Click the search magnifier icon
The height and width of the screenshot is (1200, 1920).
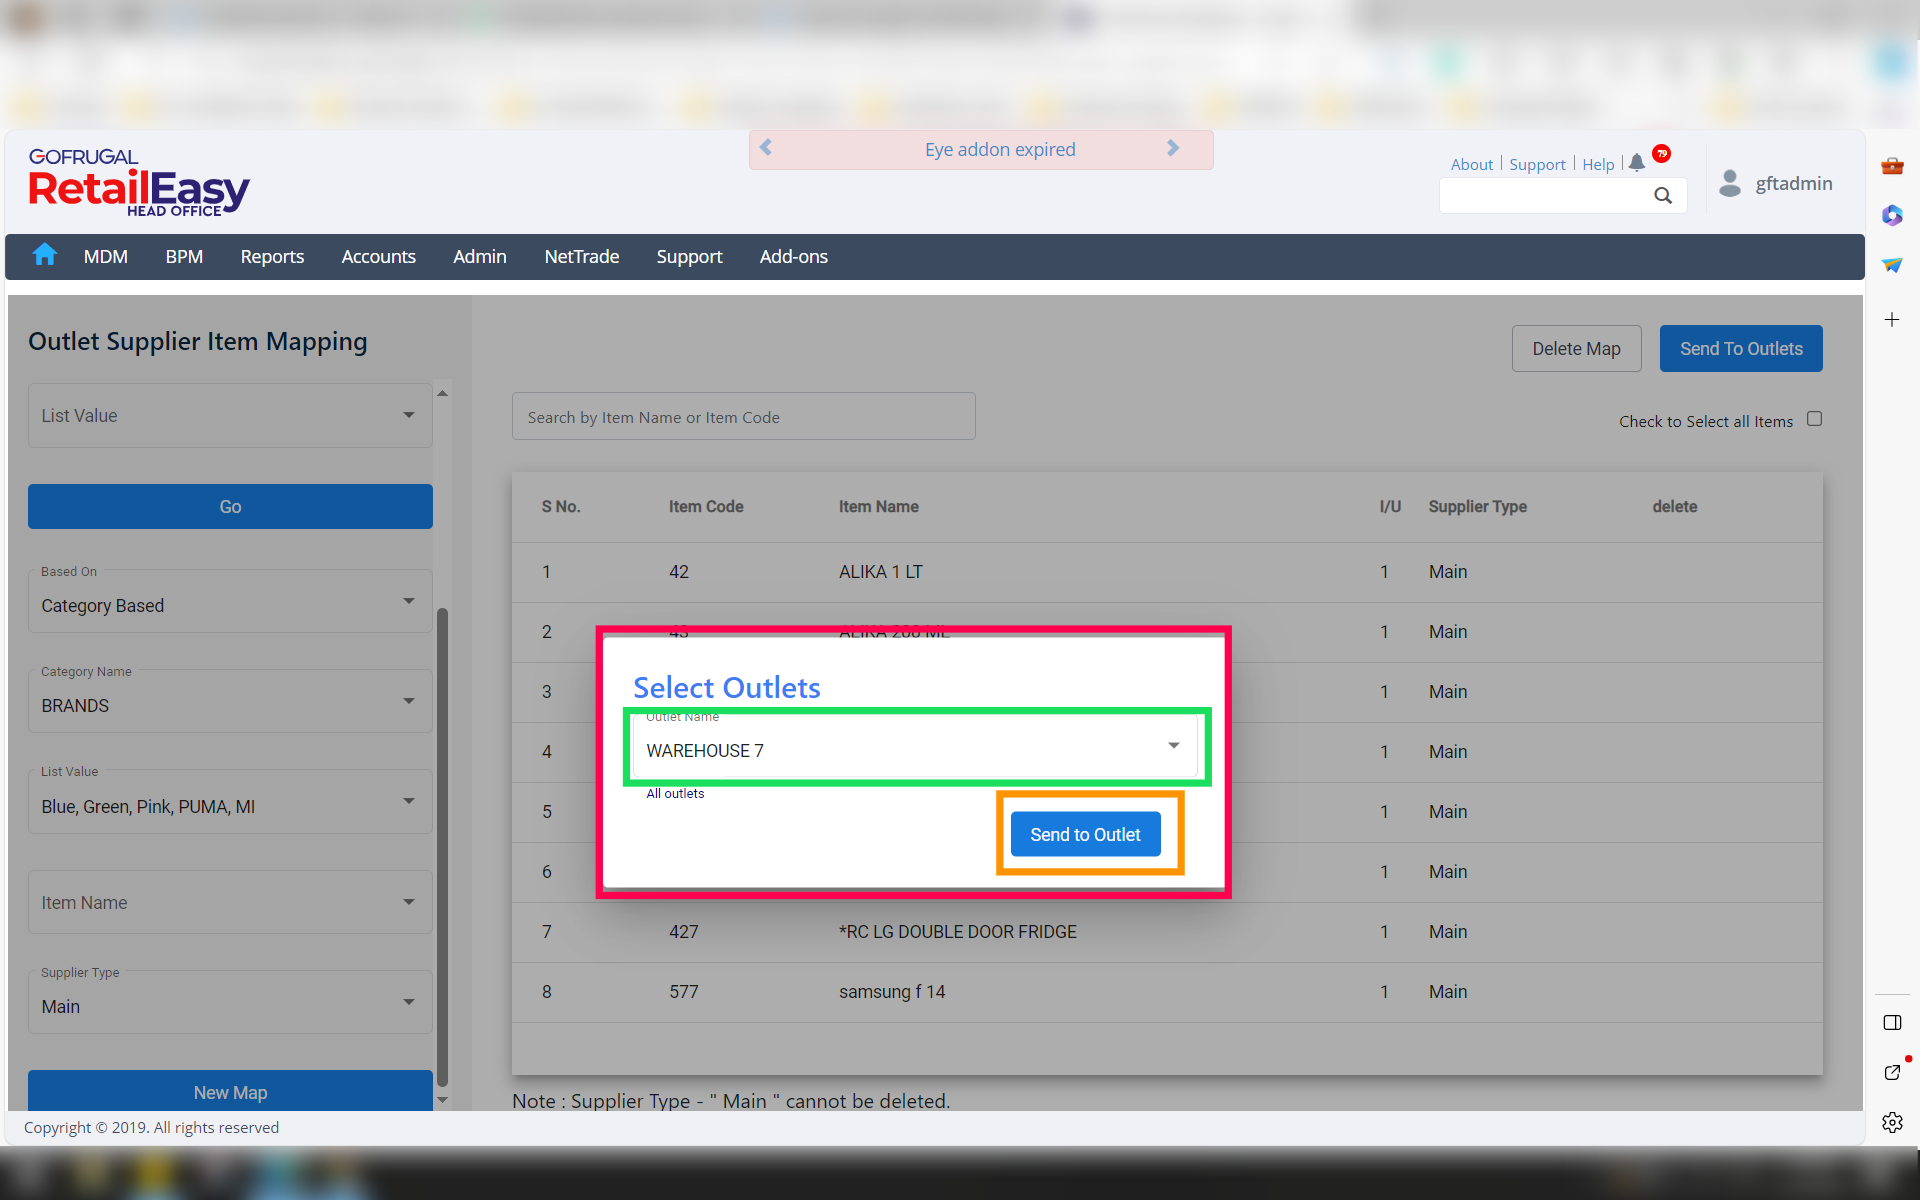click(x=1662, y=196)
